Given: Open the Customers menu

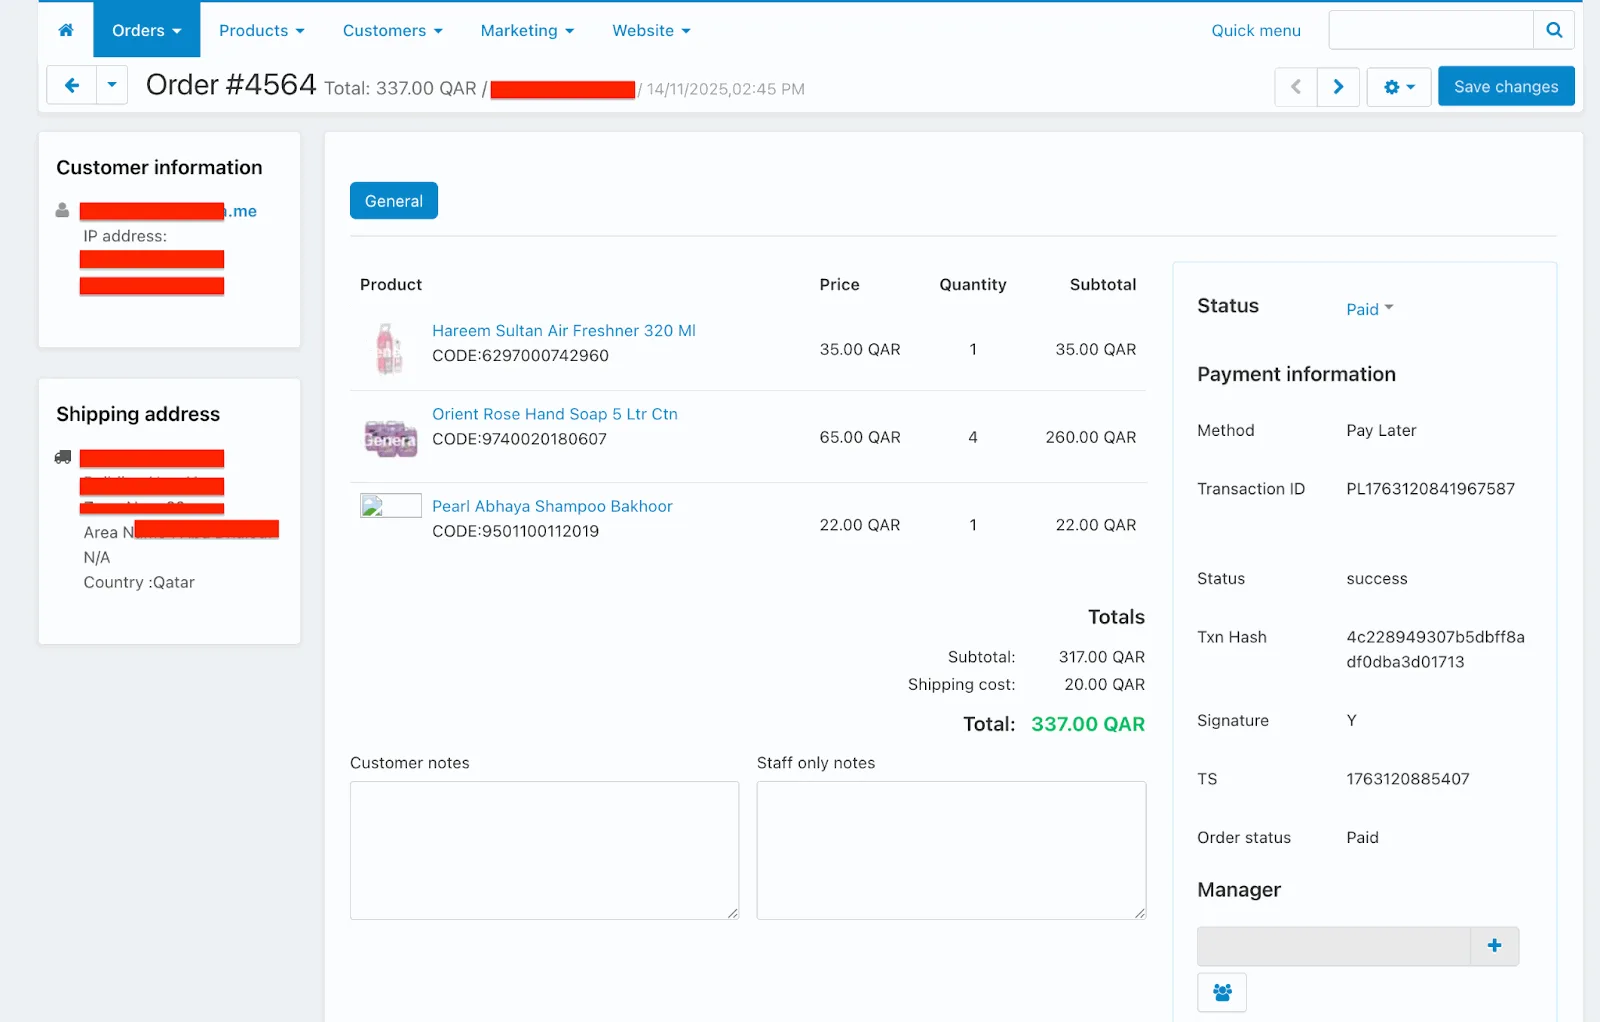Looking at the screenshot, I should click(x=393, y=30).
